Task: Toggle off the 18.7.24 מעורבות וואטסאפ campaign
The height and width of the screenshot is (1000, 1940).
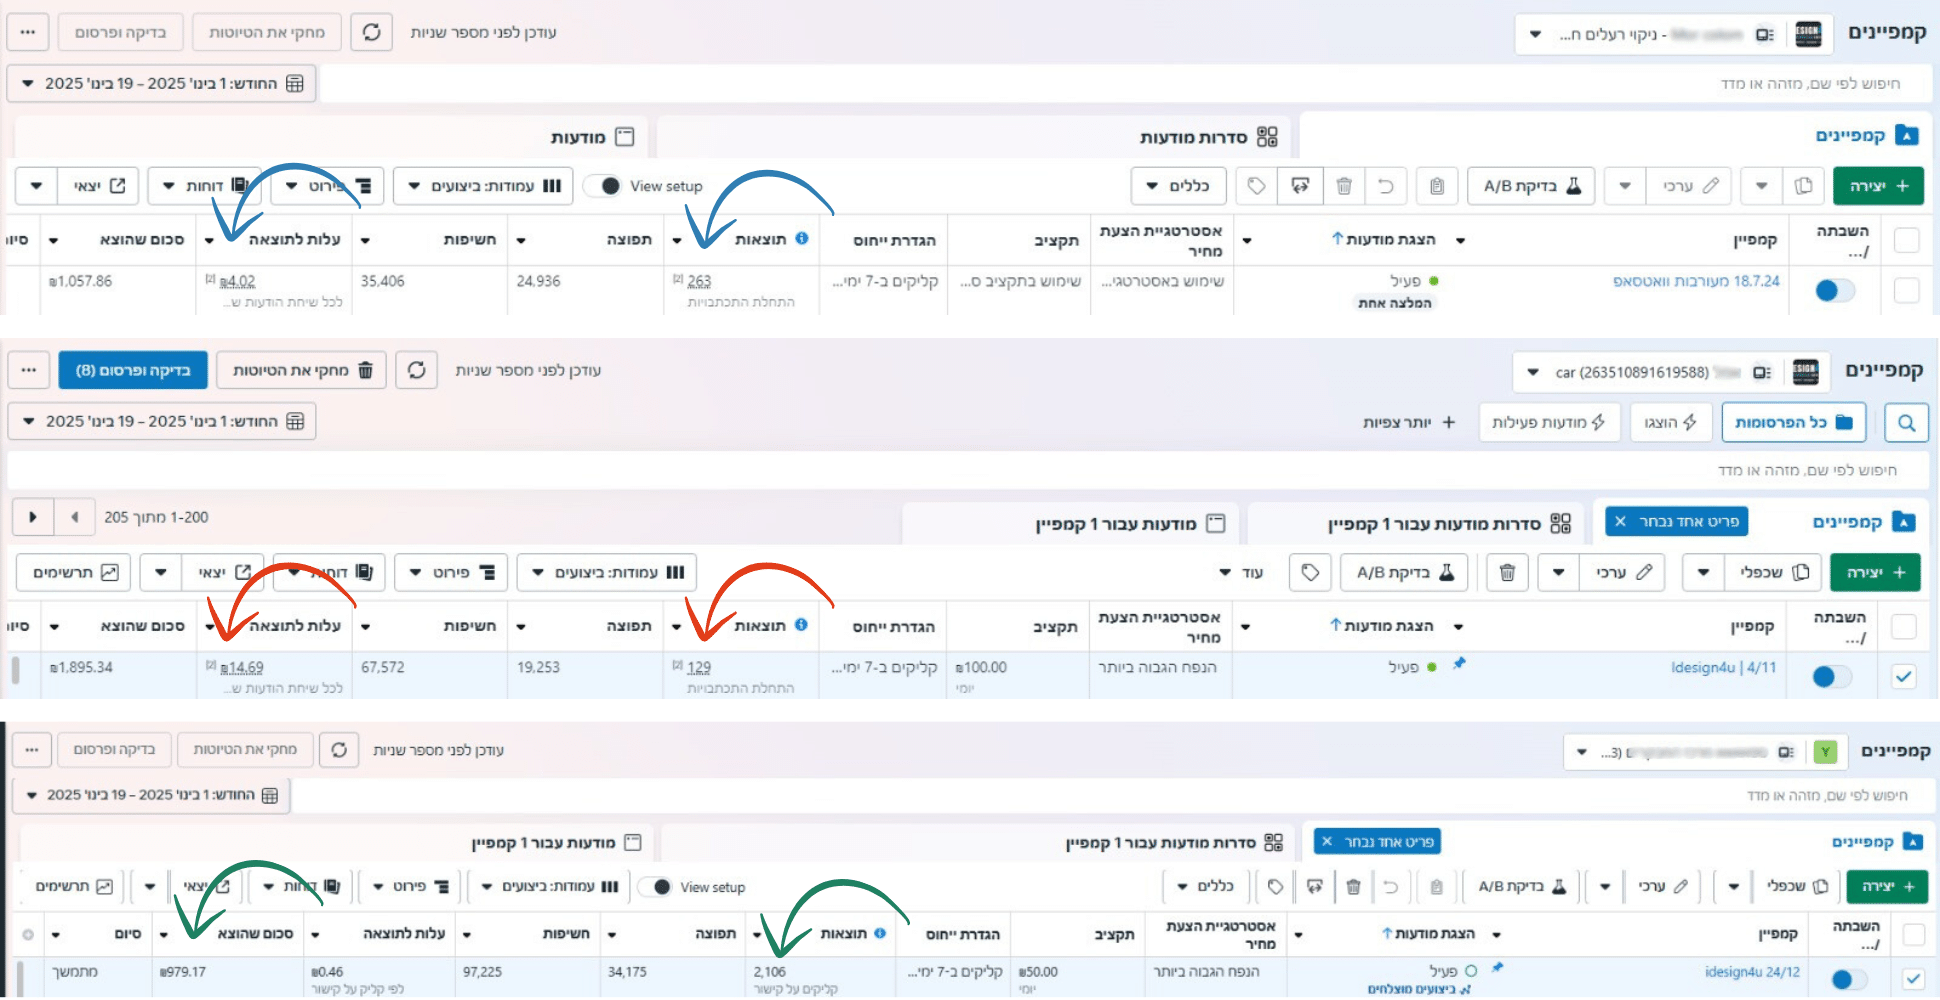Action: 1834,290
